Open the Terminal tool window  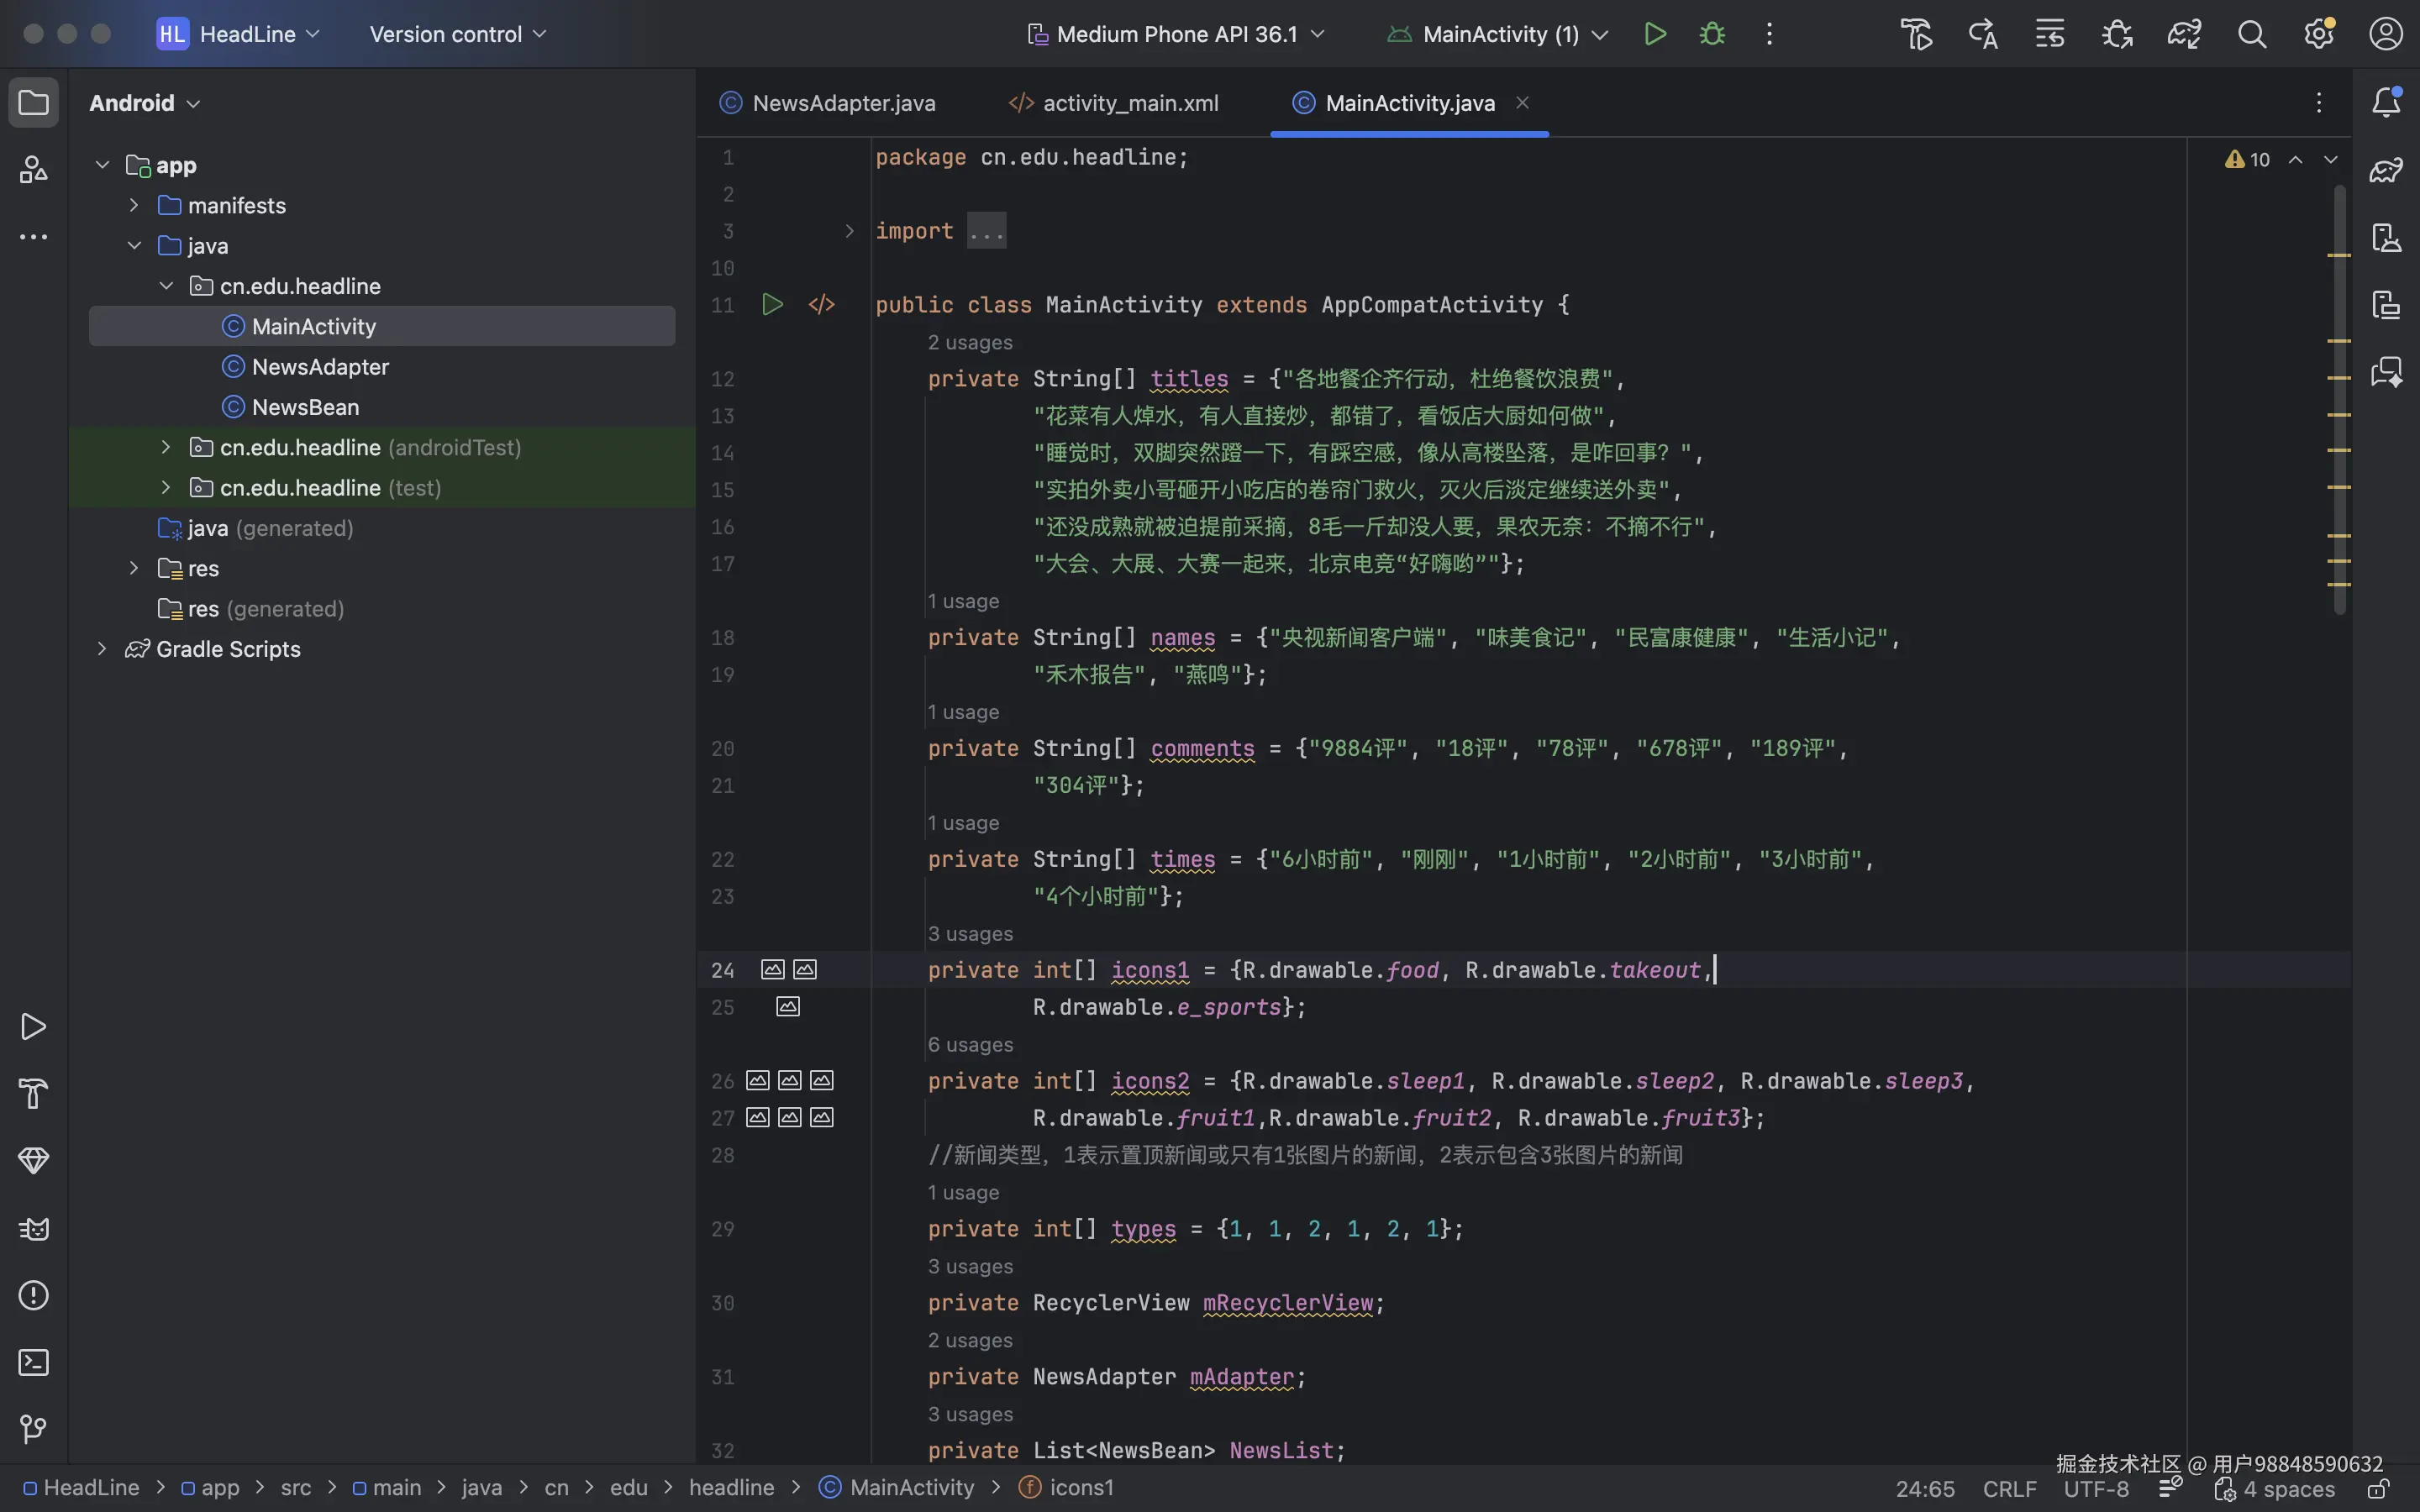(x=33, y=1362)
